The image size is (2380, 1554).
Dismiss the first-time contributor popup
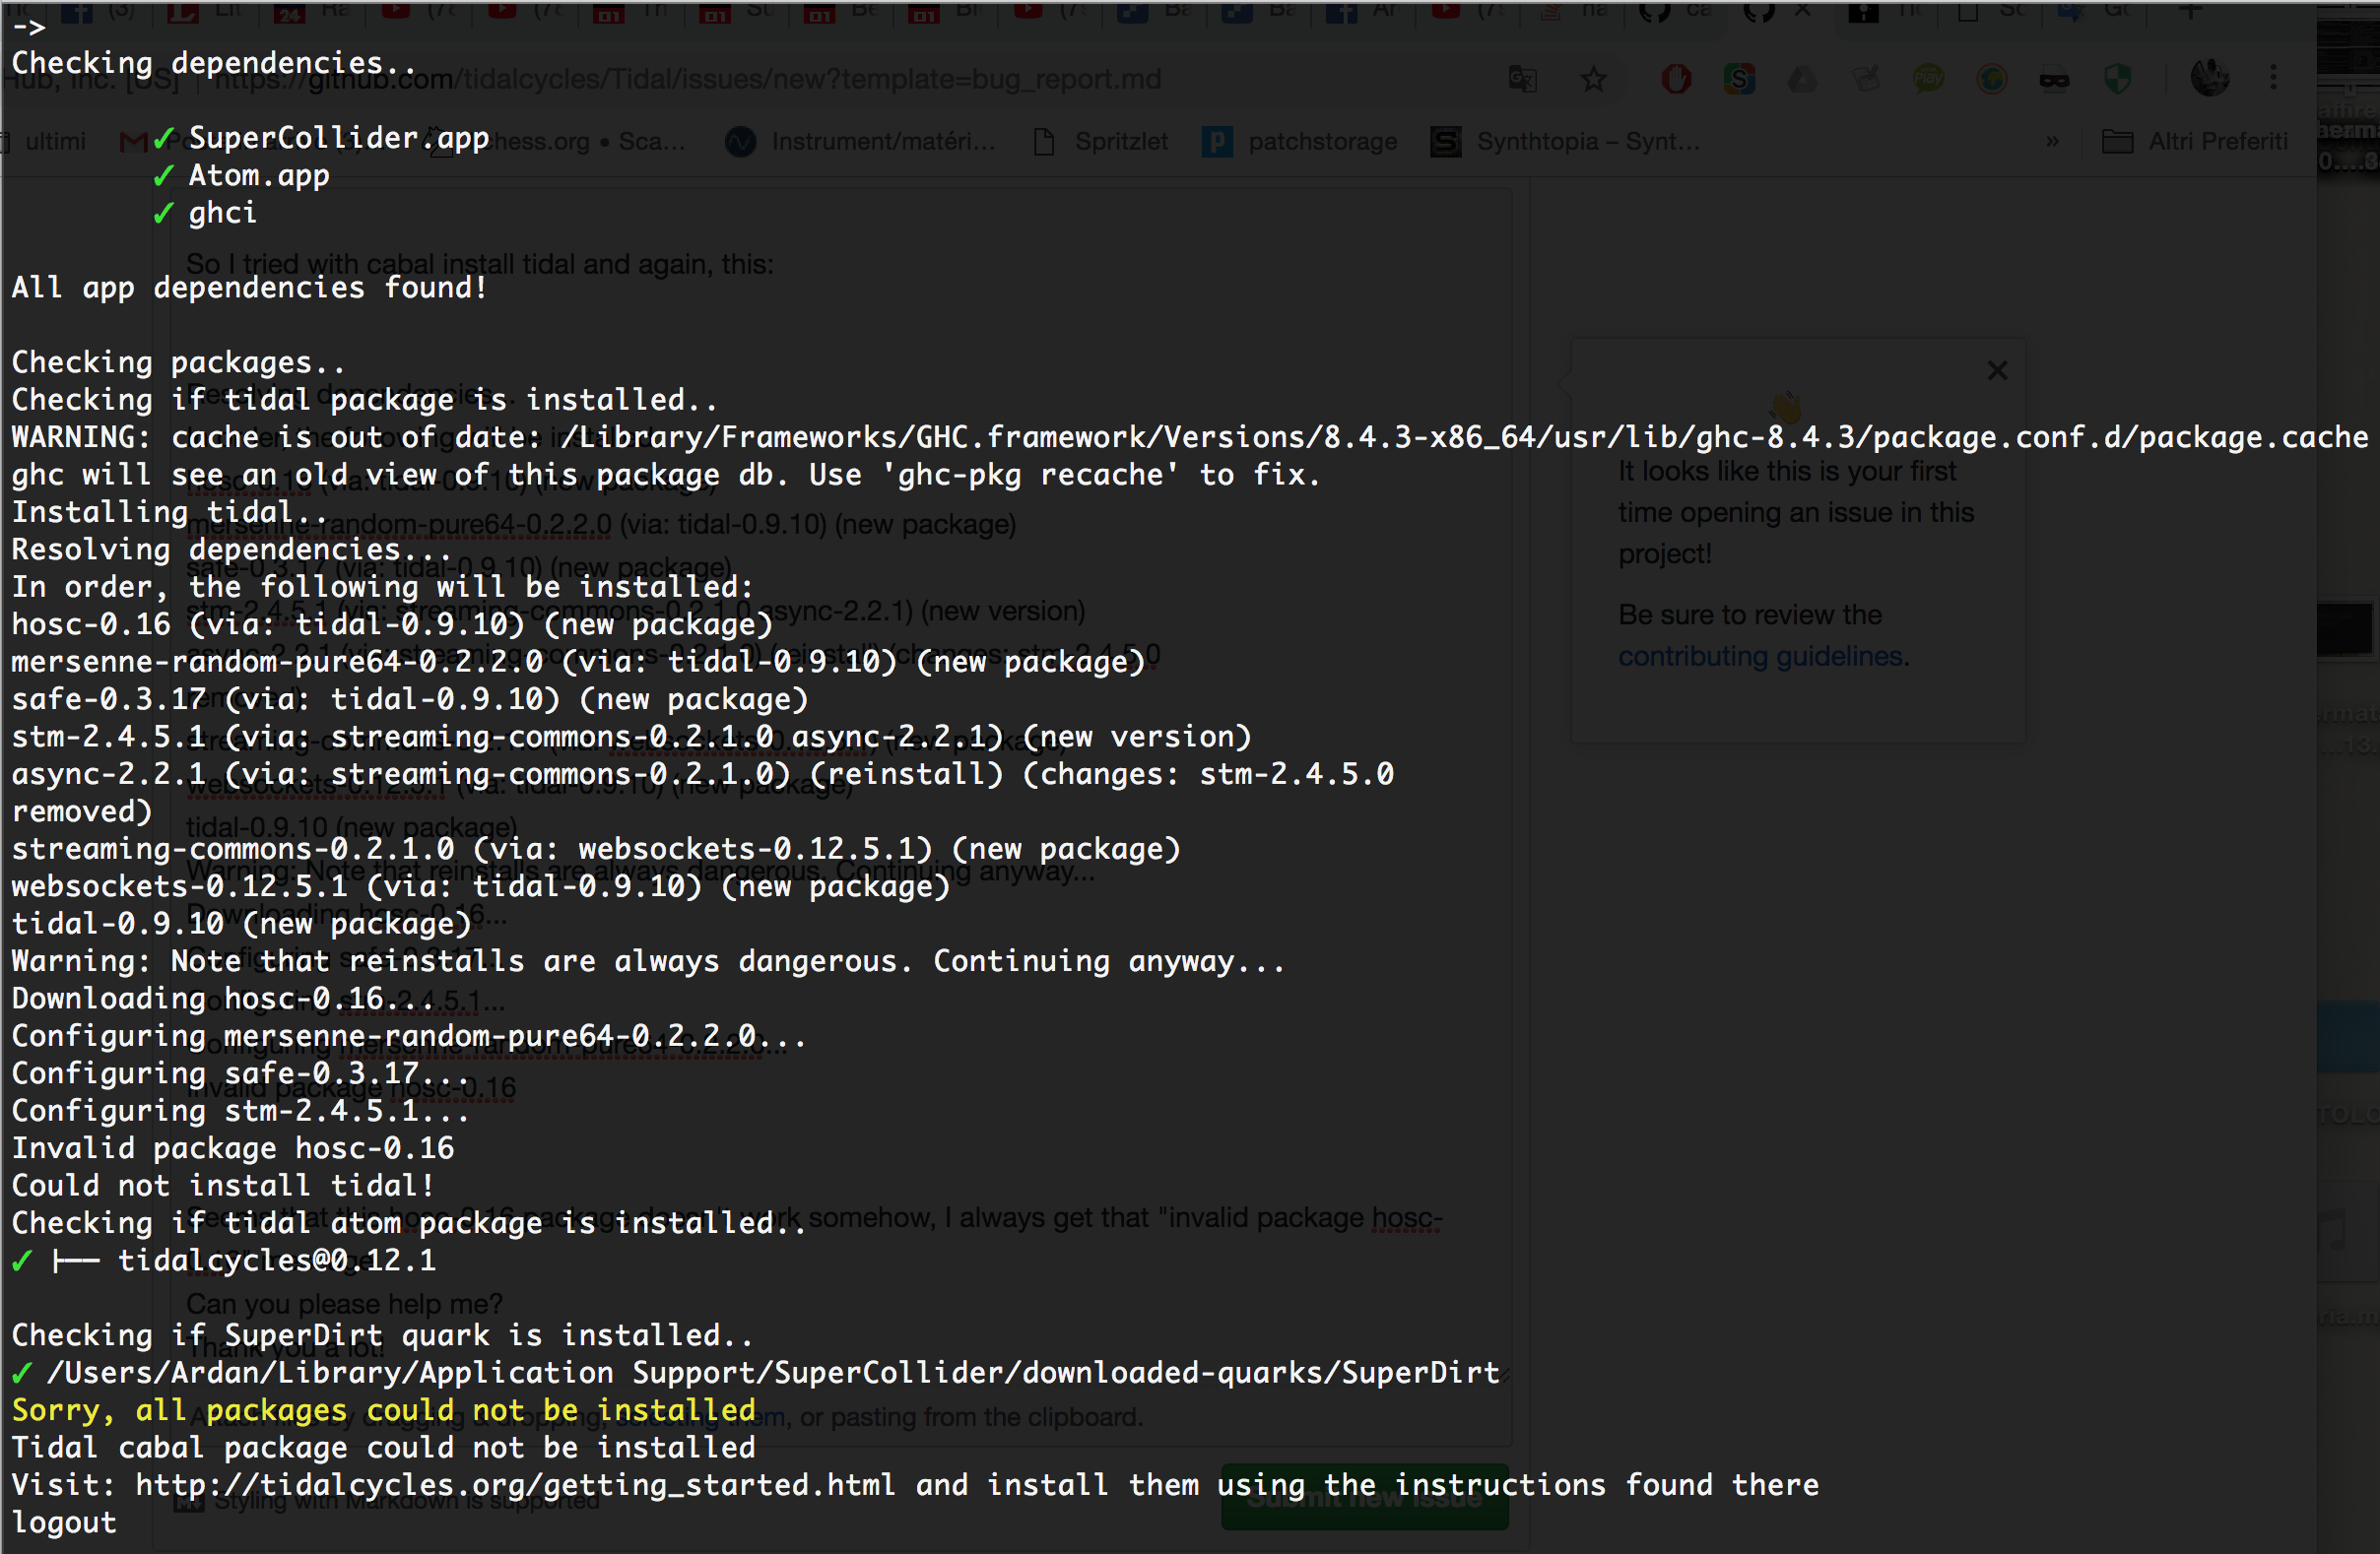1996,370
